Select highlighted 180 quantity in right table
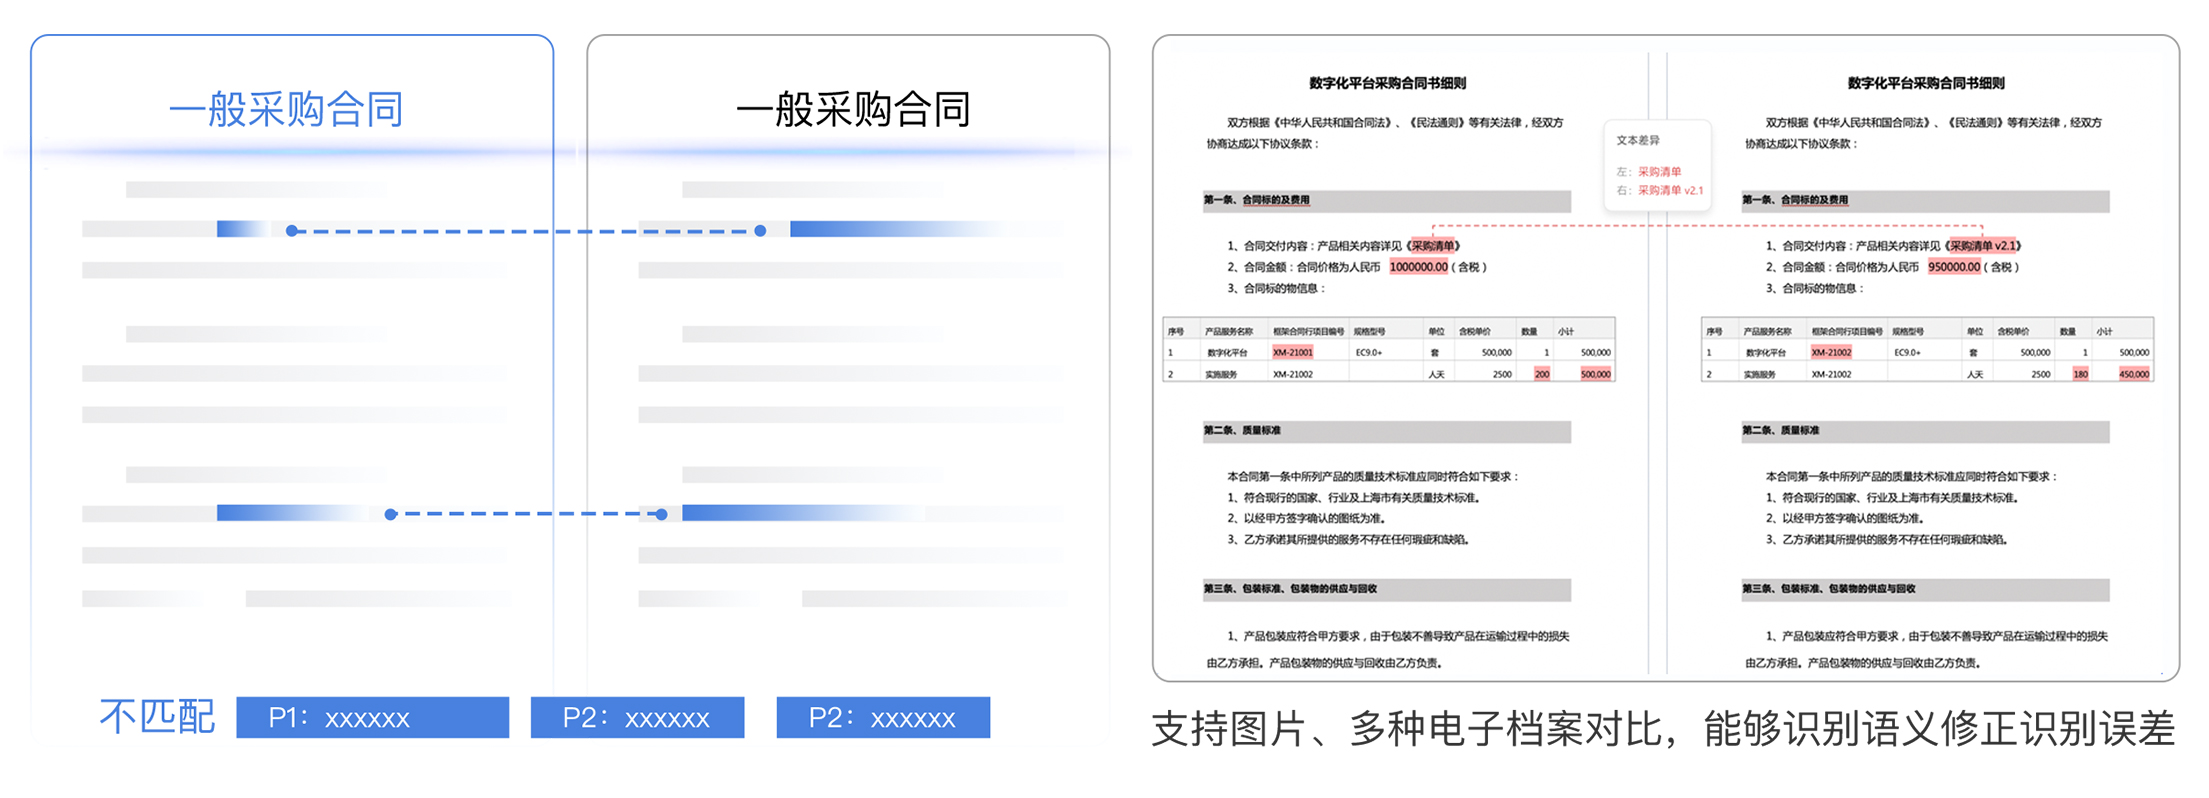Screen dimensions: 2209x798 [2080, 374]
